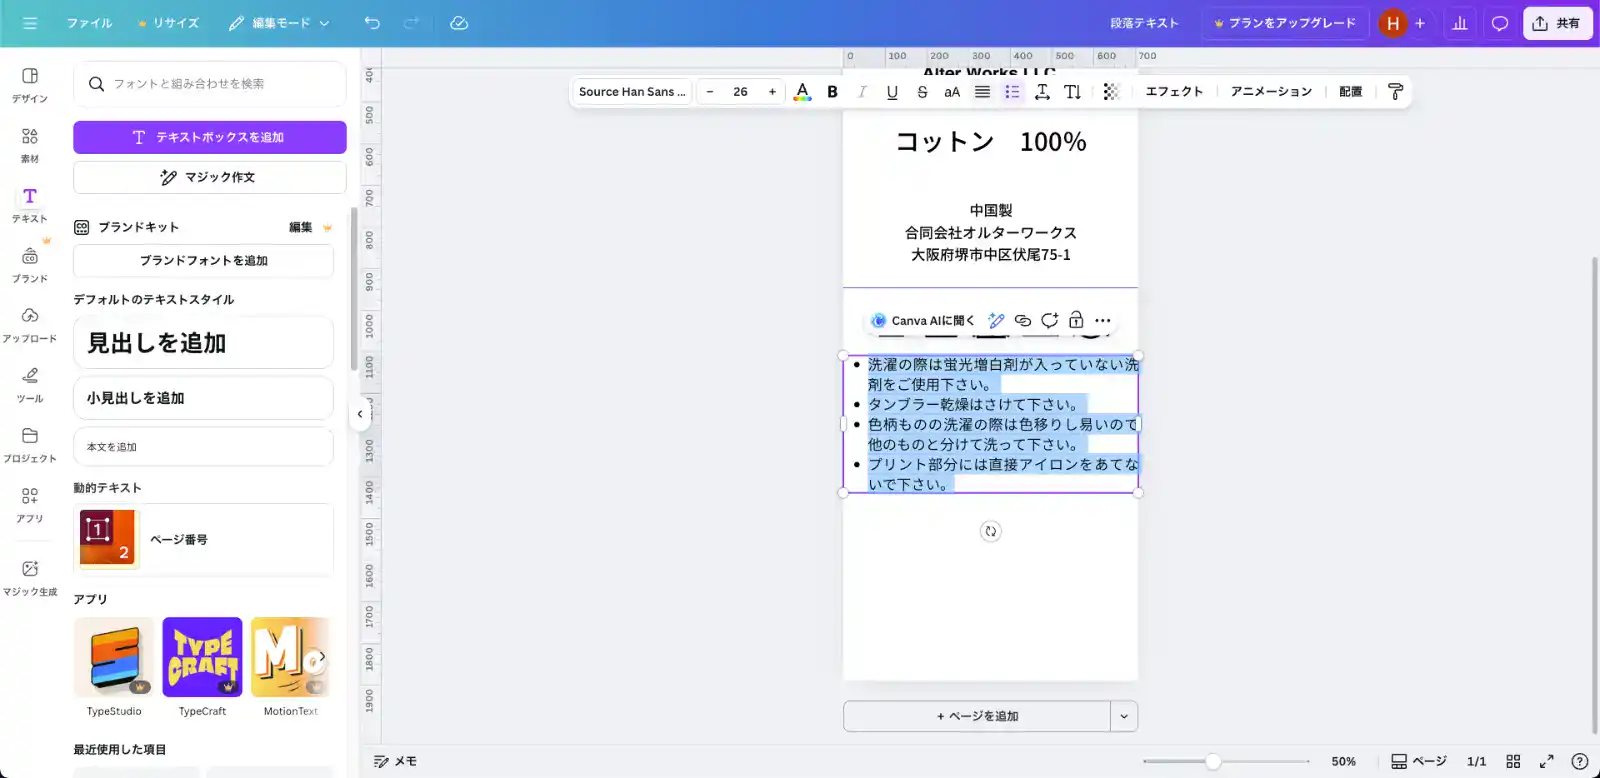Open the comments speech bubble icon
This screenshot has height=778, width=1600.
[1499, 23]
